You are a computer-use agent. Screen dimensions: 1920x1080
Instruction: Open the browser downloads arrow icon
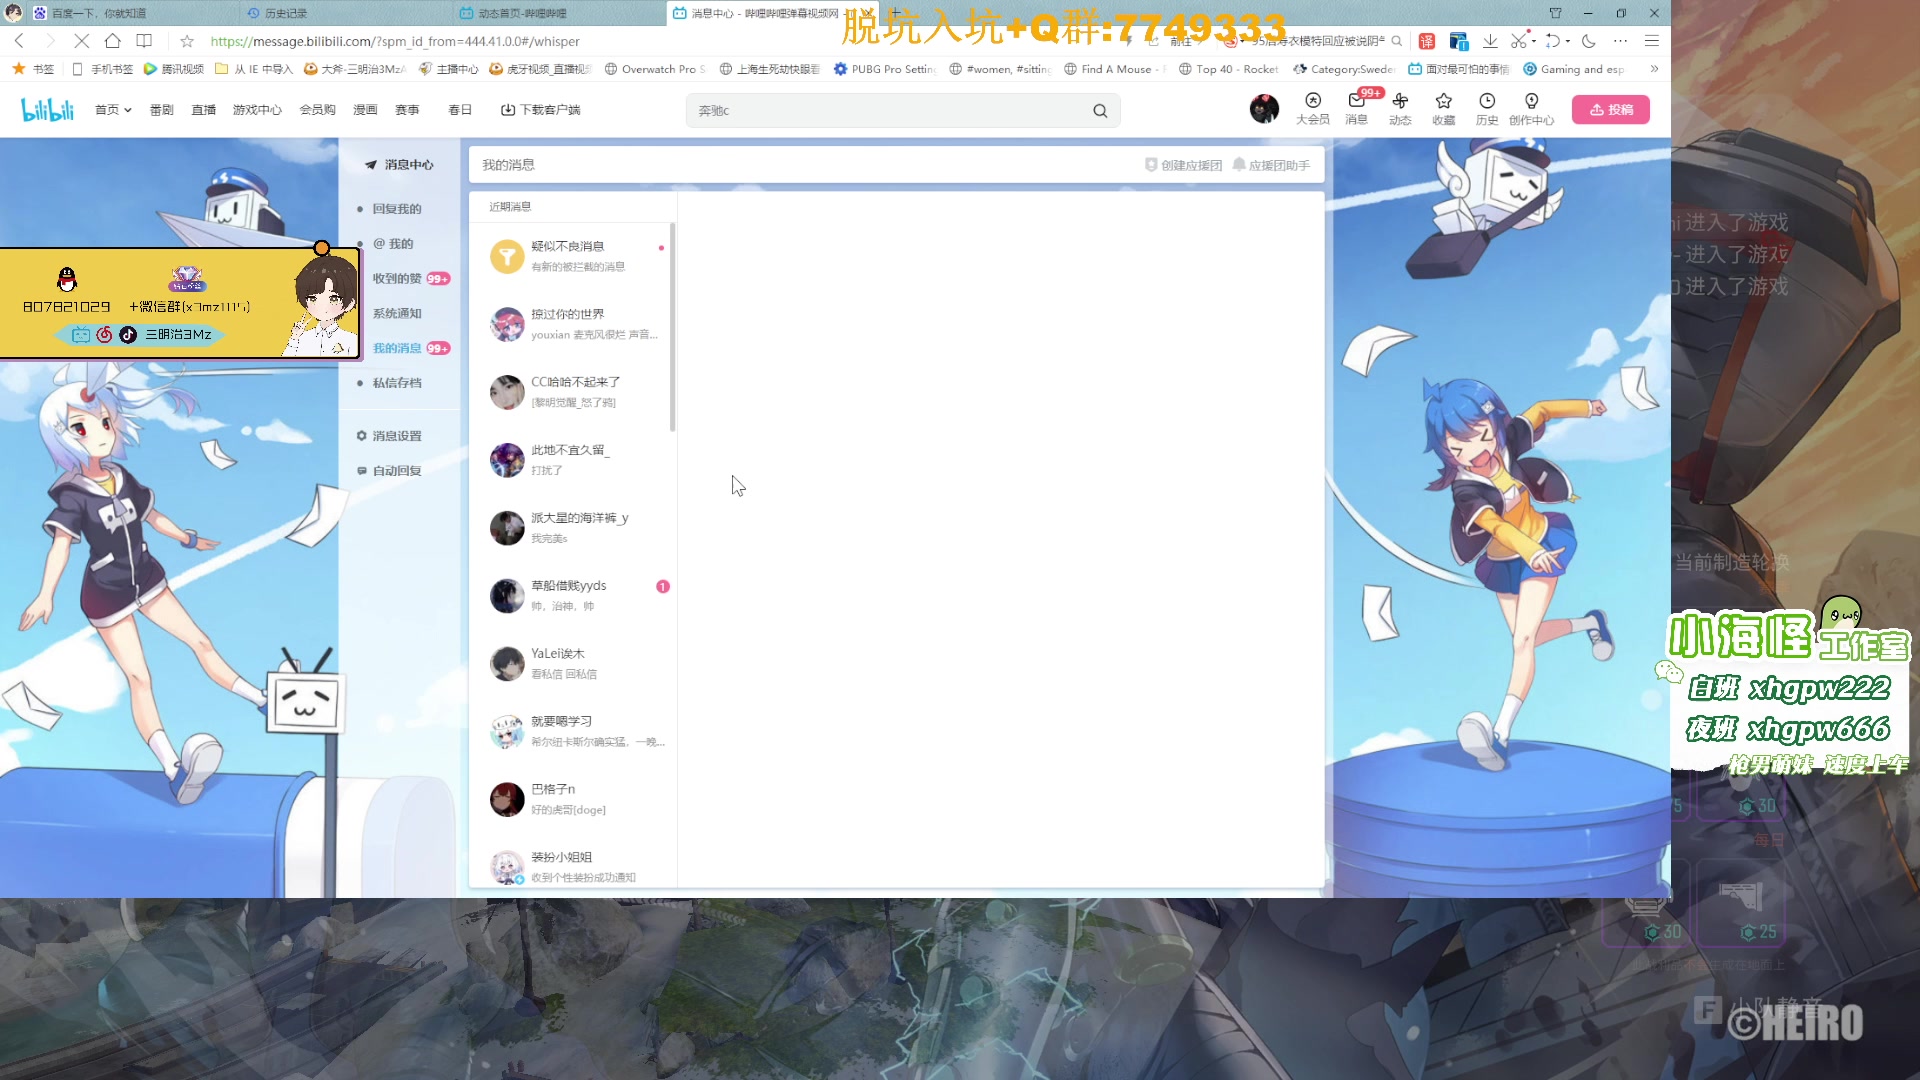click(1490, 41)
